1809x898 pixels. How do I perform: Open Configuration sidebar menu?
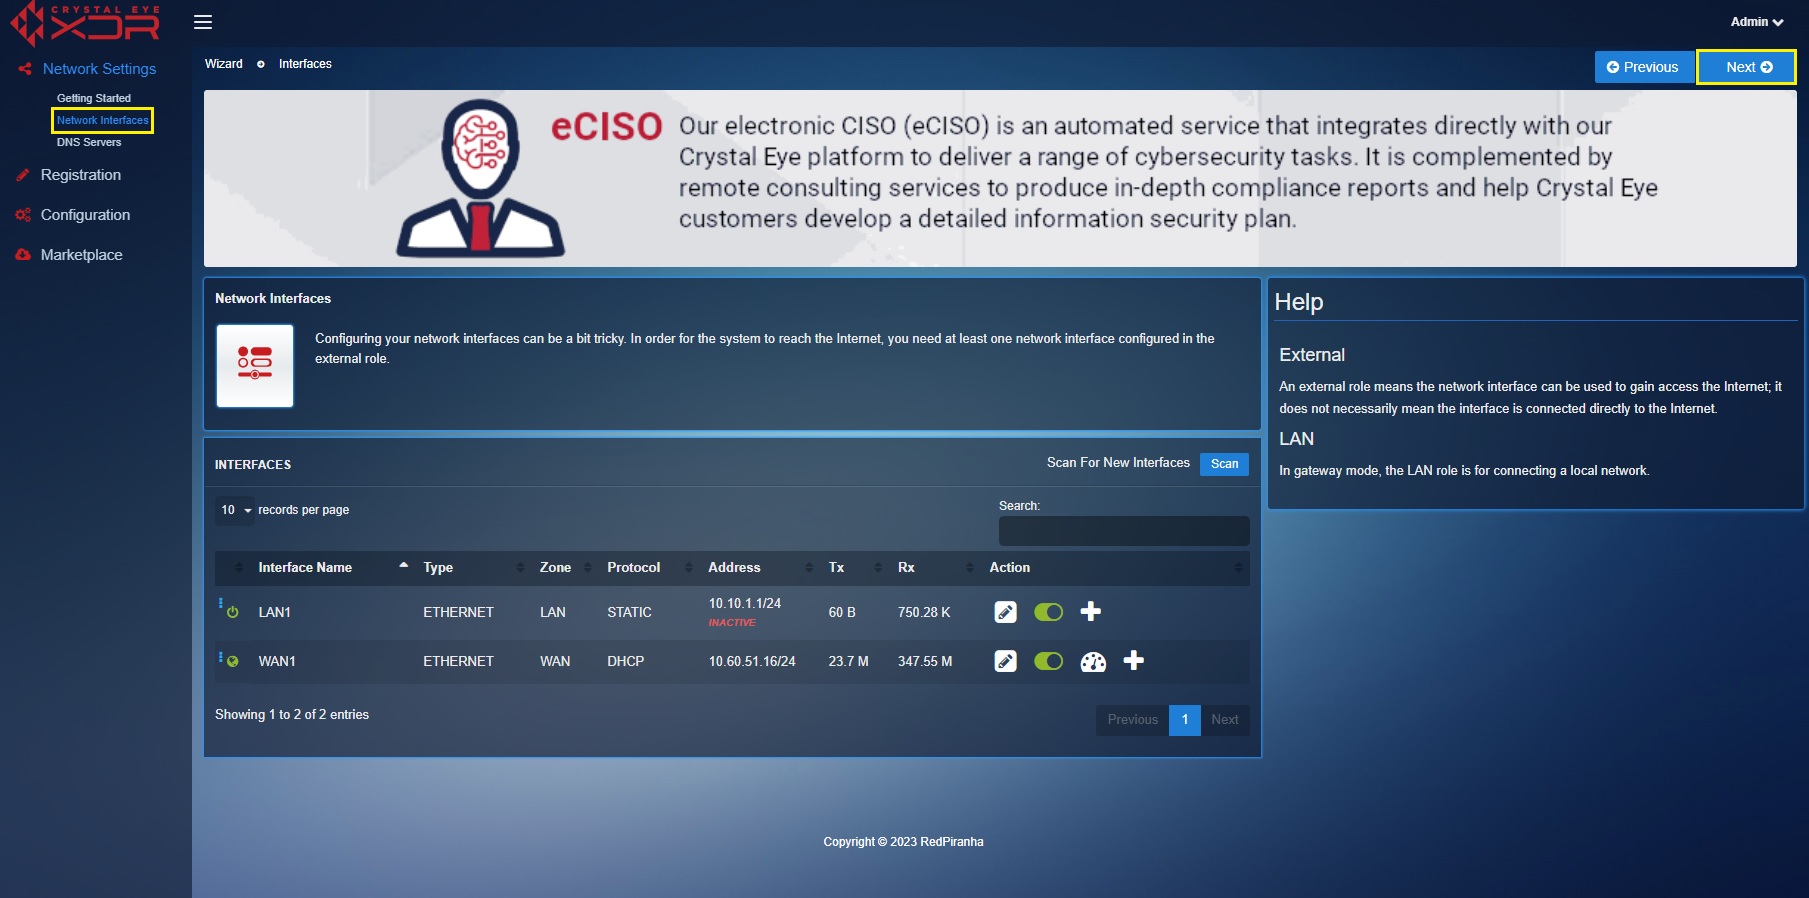(x=86, y=215)
